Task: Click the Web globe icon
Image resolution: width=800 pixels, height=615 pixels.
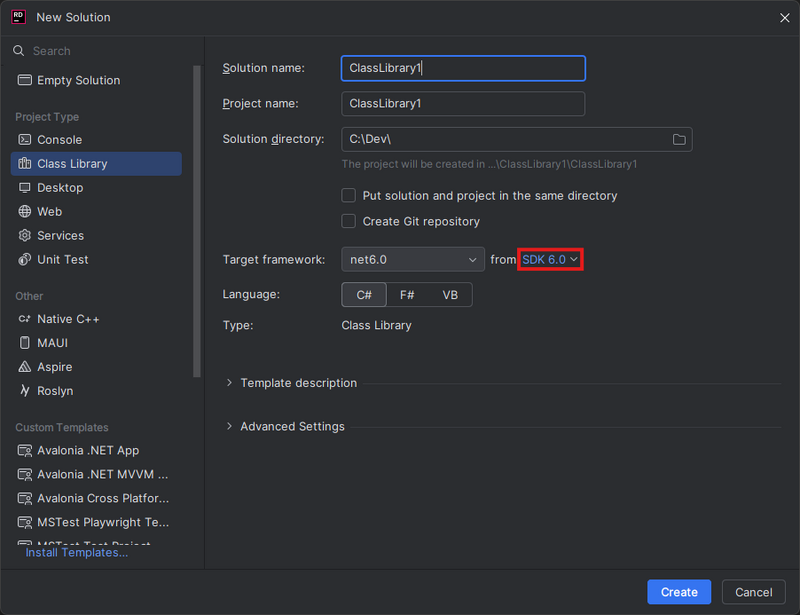Action: (24, 211)
